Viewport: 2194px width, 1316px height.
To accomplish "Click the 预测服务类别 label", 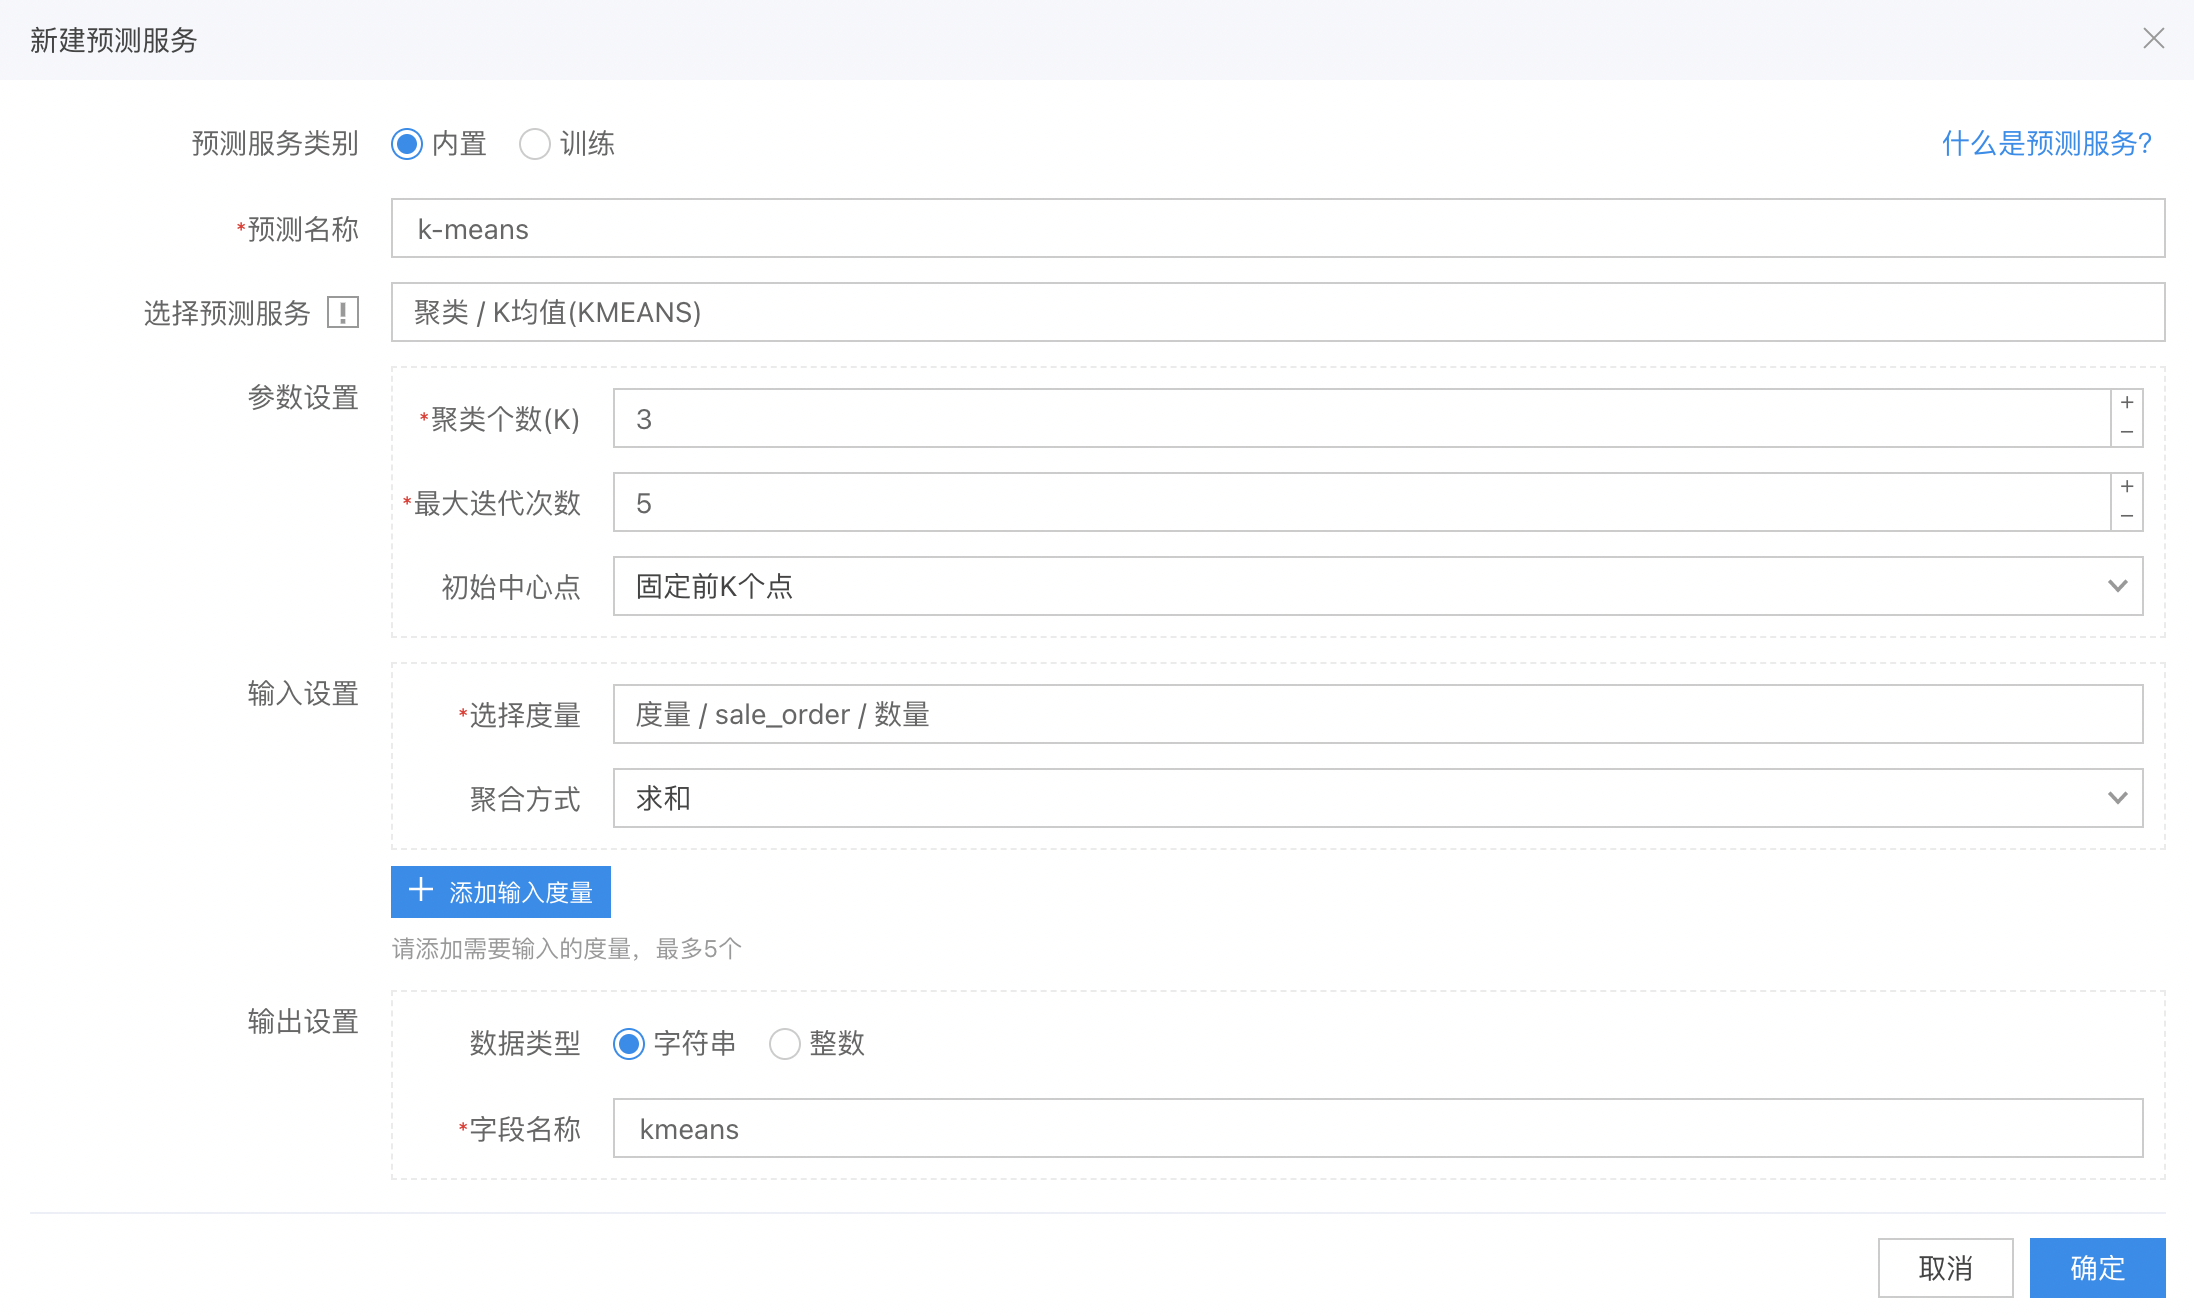I will pos(275,144).
